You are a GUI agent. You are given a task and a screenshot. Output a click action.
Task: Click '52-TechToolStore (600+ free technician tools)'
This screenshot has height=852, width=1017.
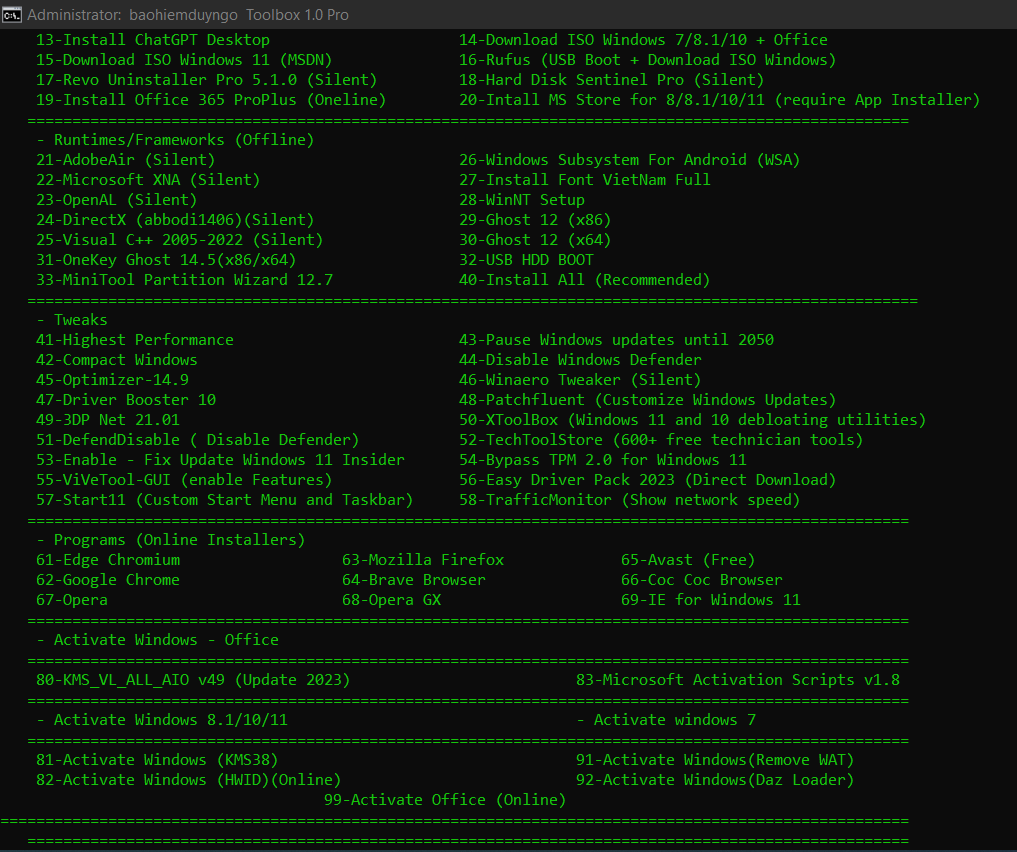661,440
